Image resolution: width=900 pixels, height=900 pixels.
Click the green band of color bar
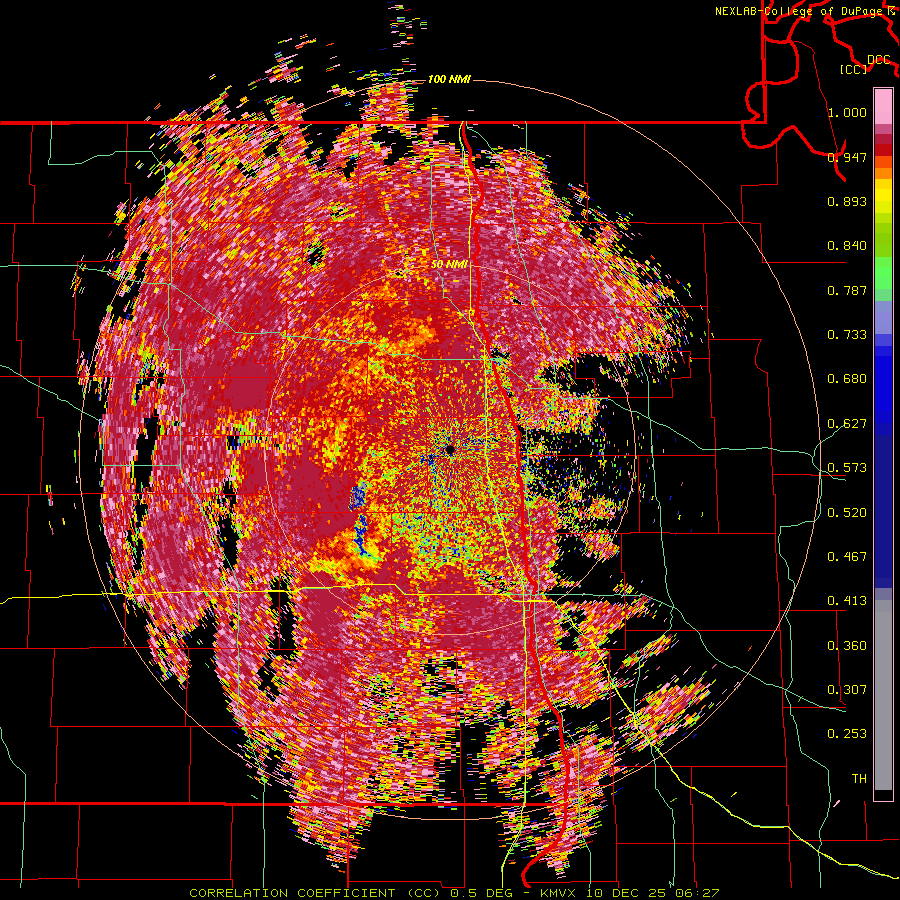883,273
